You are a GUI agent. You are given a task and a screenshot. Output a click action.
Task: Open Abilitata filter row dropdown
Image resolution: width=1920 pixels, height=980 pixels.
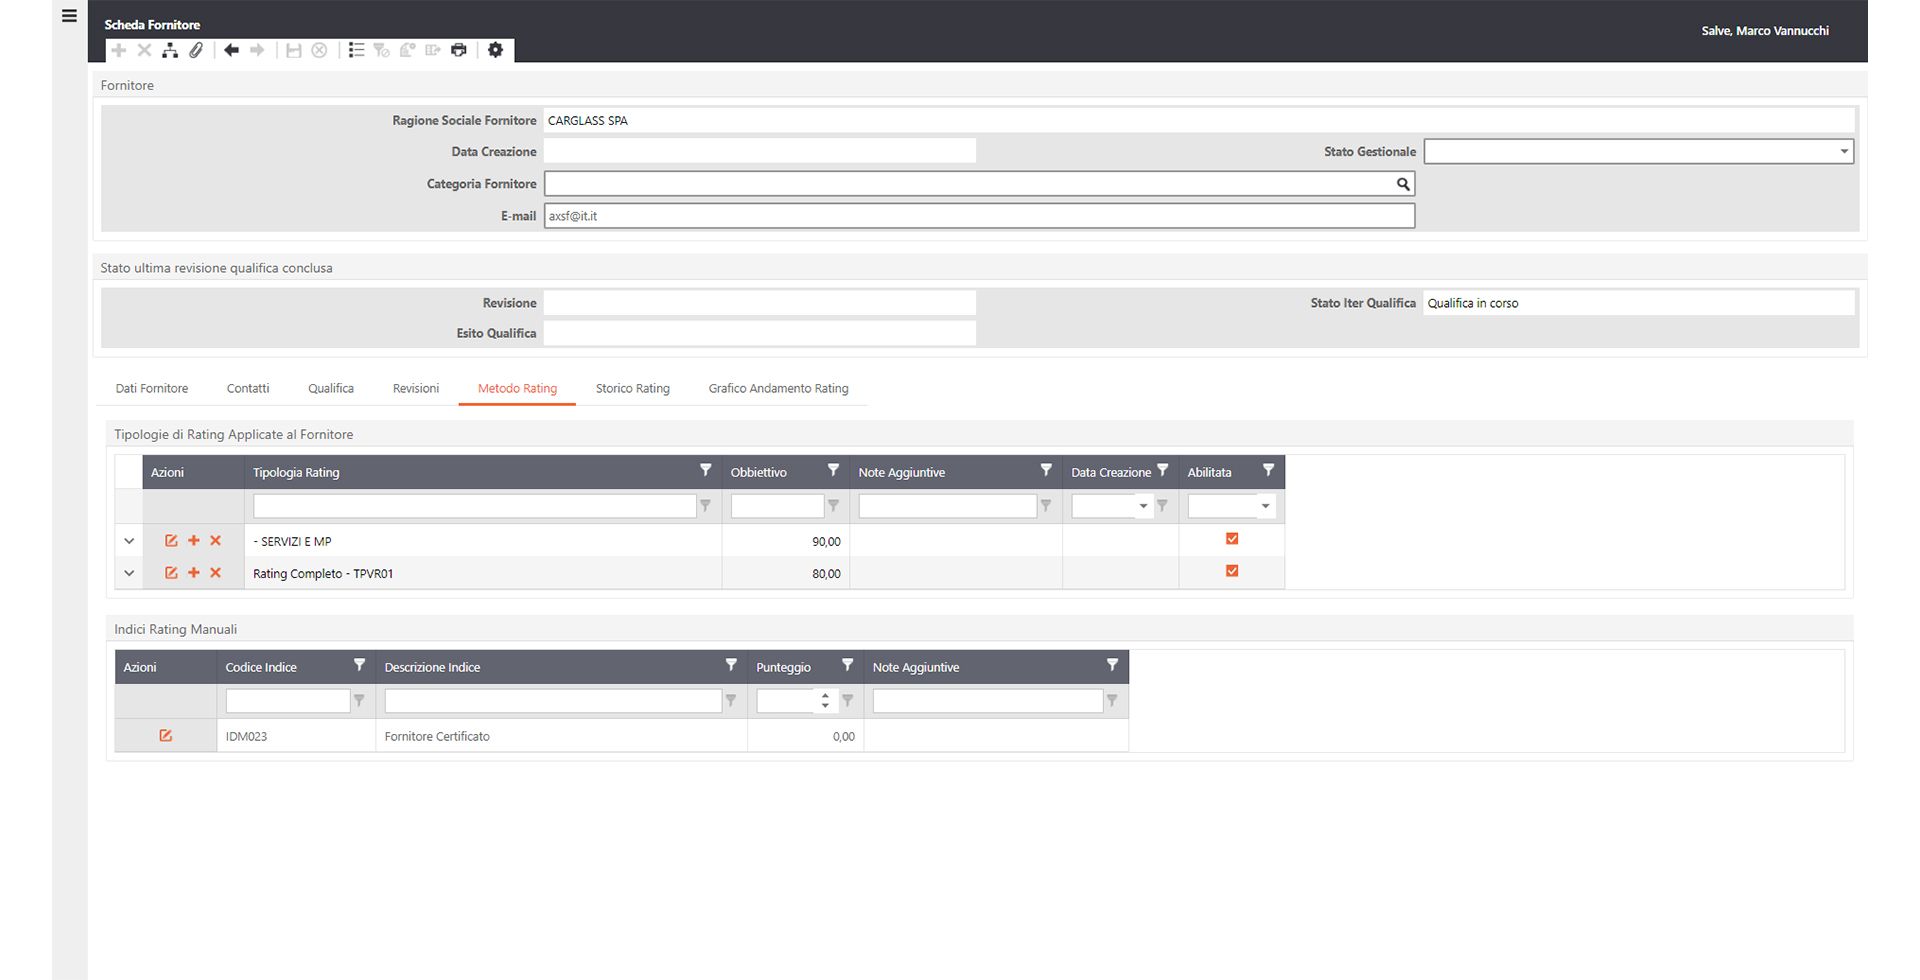[1265, 506]
